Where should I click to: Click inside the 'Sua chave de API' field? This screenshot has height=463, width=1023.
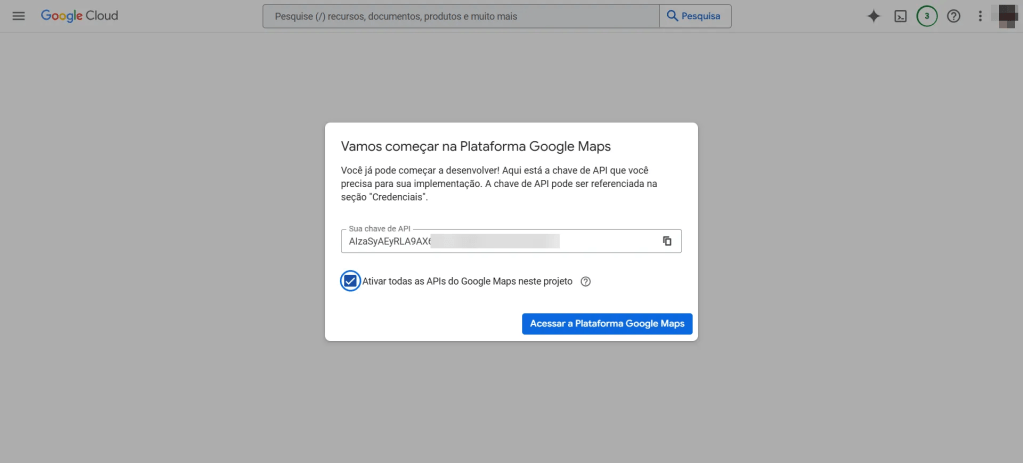click(500, 241)
